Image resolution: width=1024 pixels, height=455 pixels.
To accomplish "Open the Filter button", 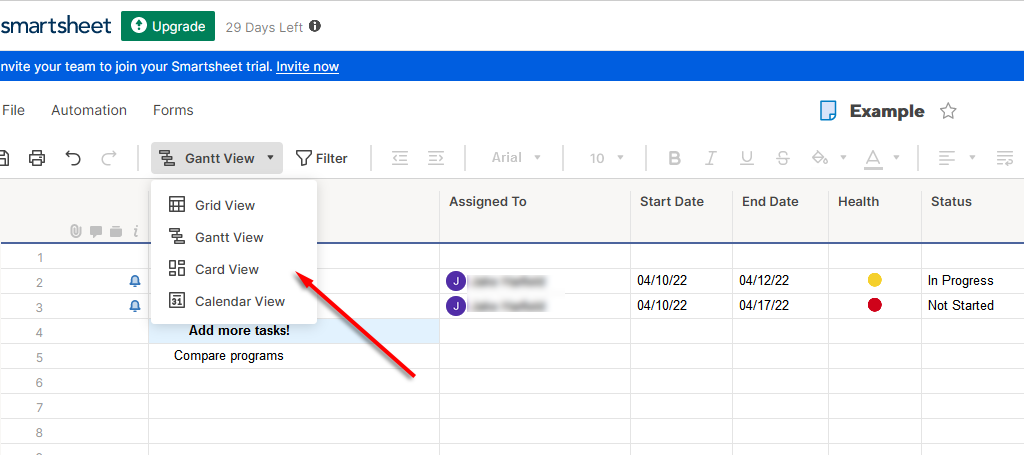I will click(x=322, y=158).
